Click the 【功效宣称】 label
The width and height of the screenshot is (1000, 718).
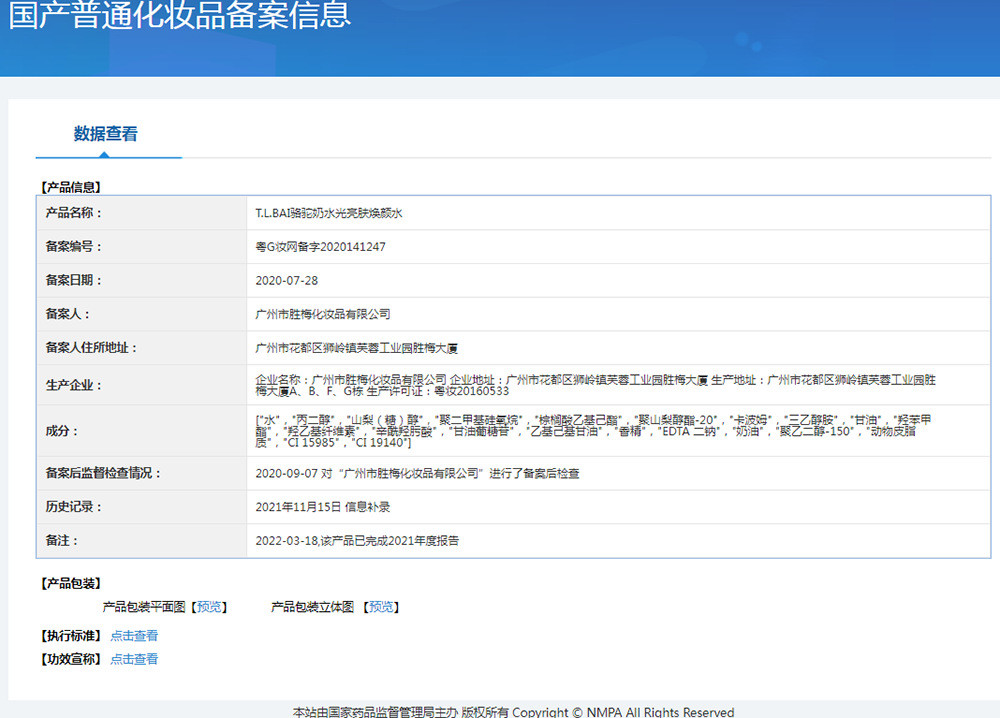coord(71,659)
